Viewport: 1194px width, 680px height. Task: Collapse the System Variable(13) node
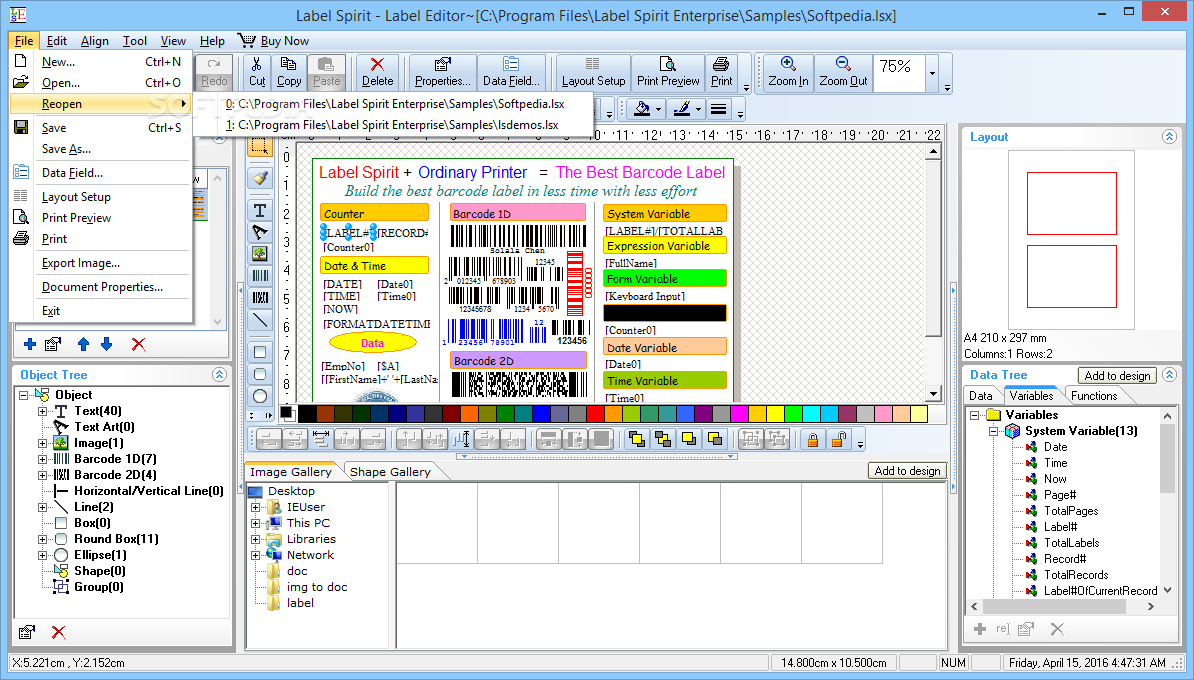click(x=993, y=431)
